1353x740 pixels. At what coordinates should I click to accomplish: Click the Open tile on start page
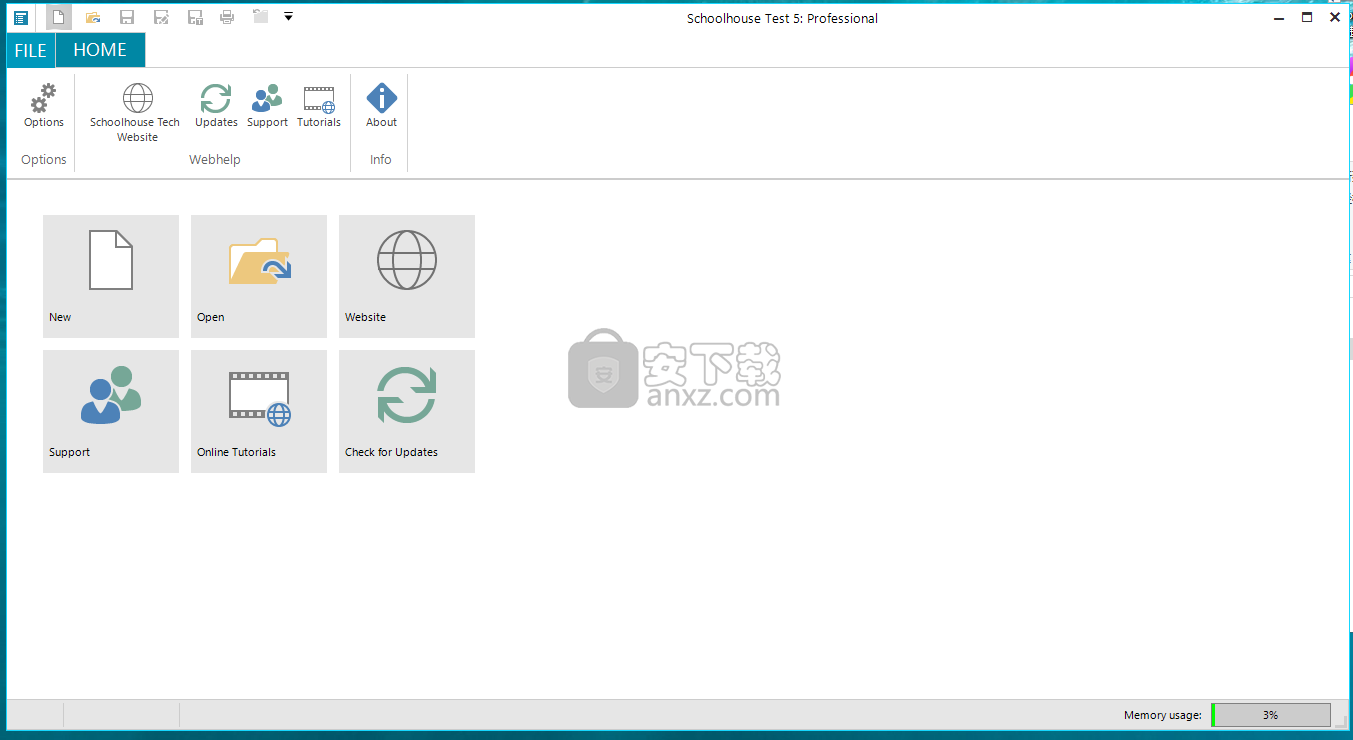[x=259, y=276]
